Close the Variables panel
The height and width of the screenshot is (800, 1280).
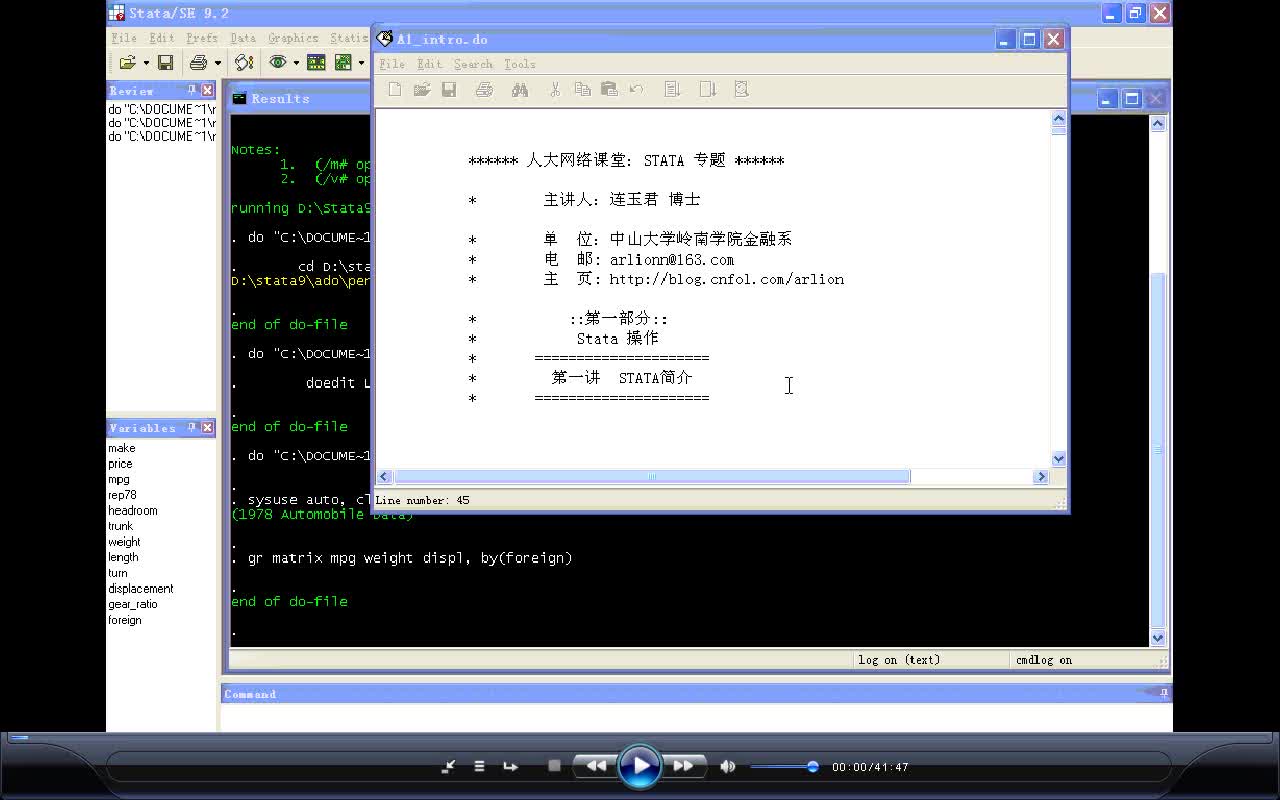pyautogui.click(x=207, y=428)
